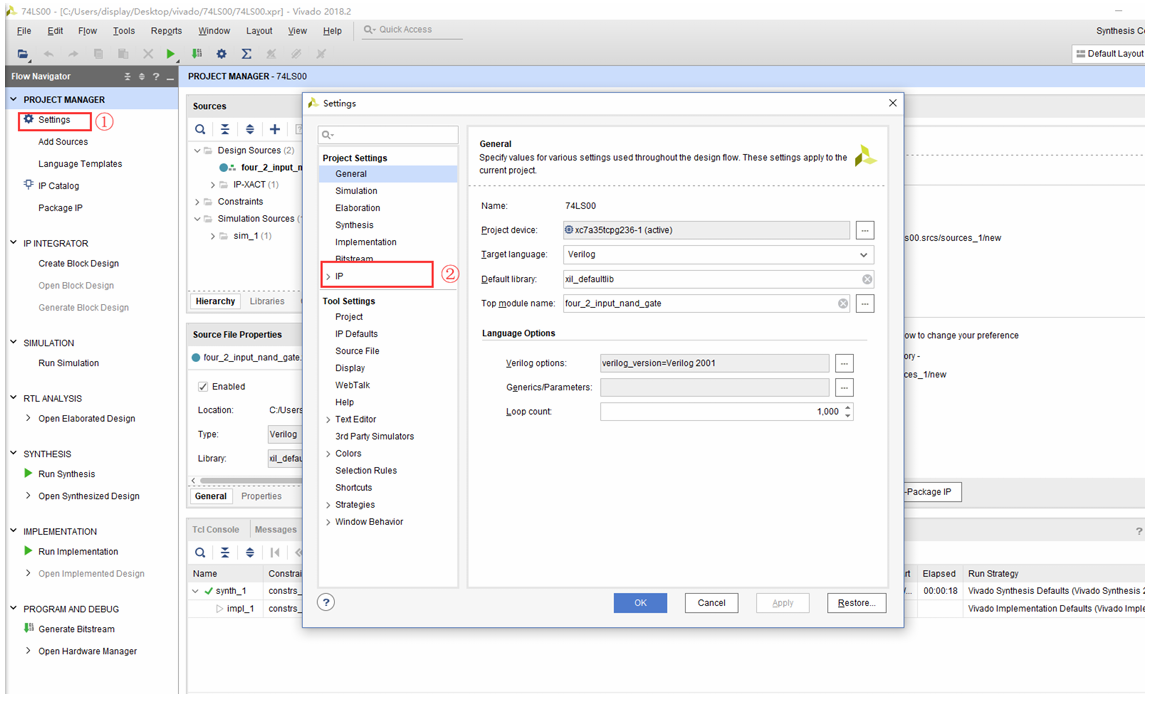
Task: Click Settings in Project Manager
Action: tap(54, 120)
